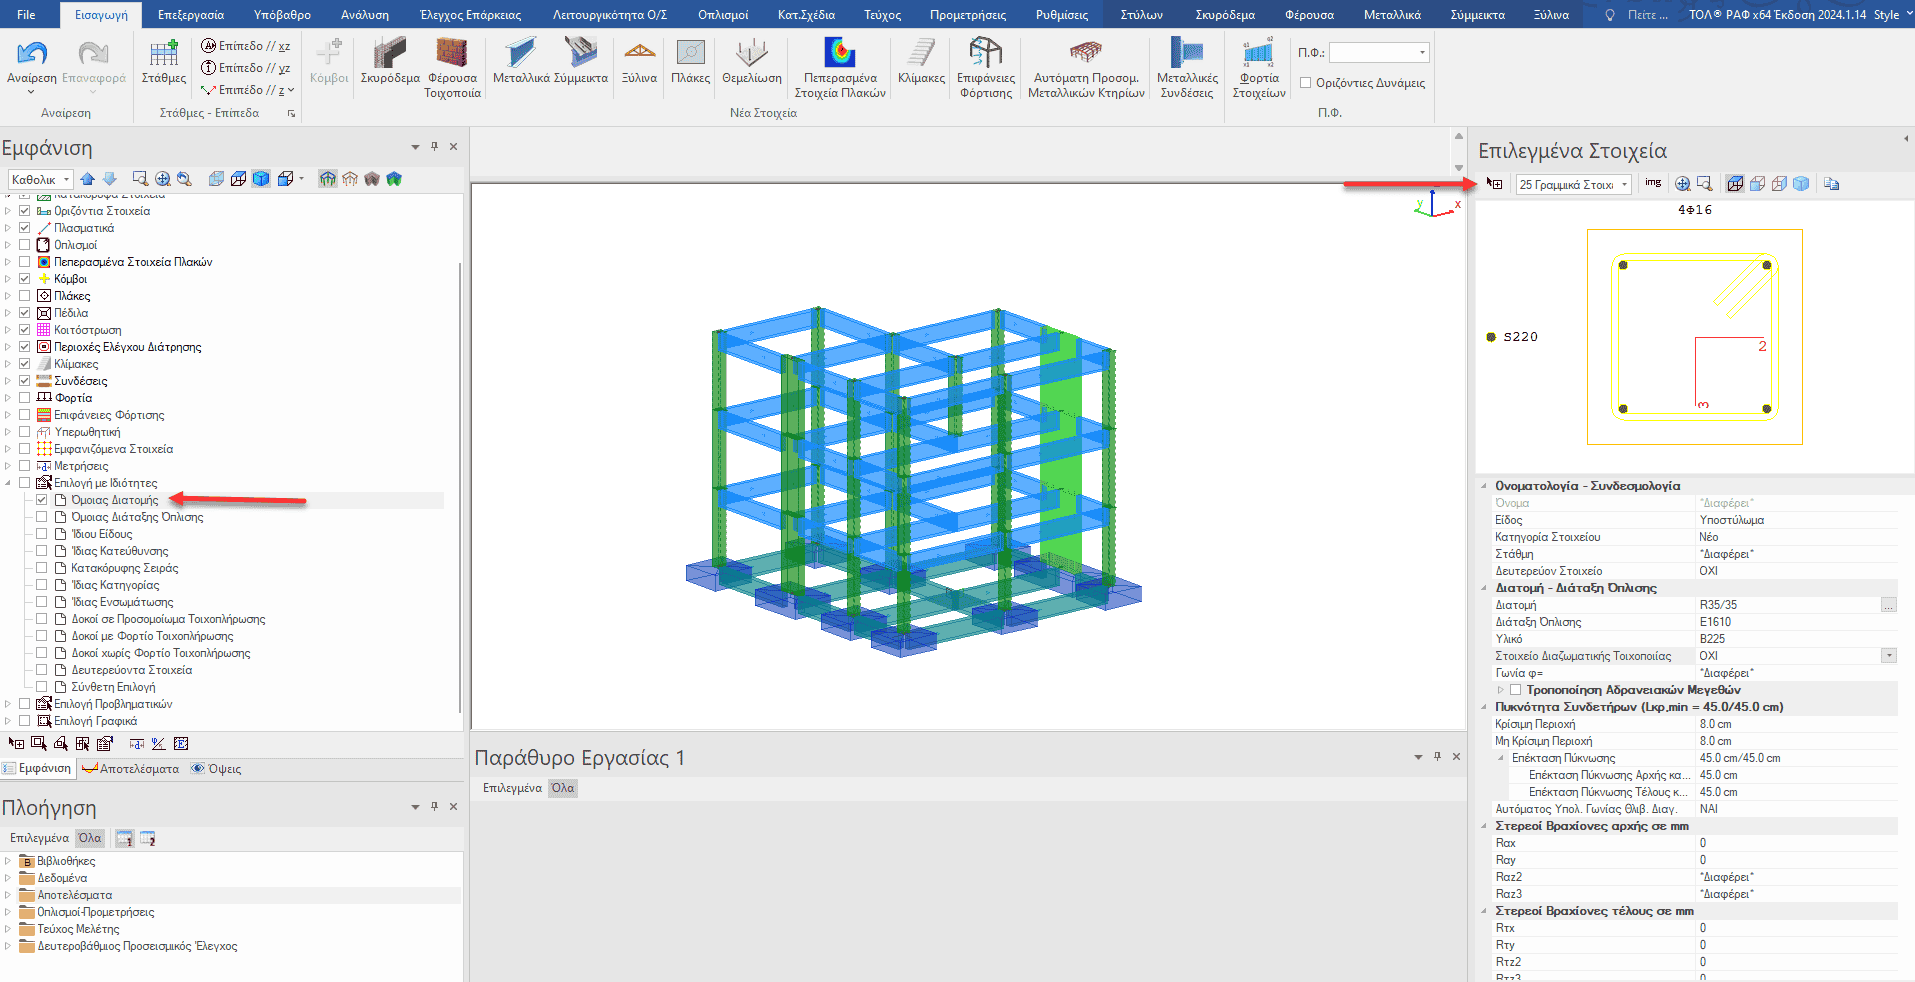Open the Αποτελέσματα panel tab
This screenshot has height=982, width=1915.
[x=131, y=769]
